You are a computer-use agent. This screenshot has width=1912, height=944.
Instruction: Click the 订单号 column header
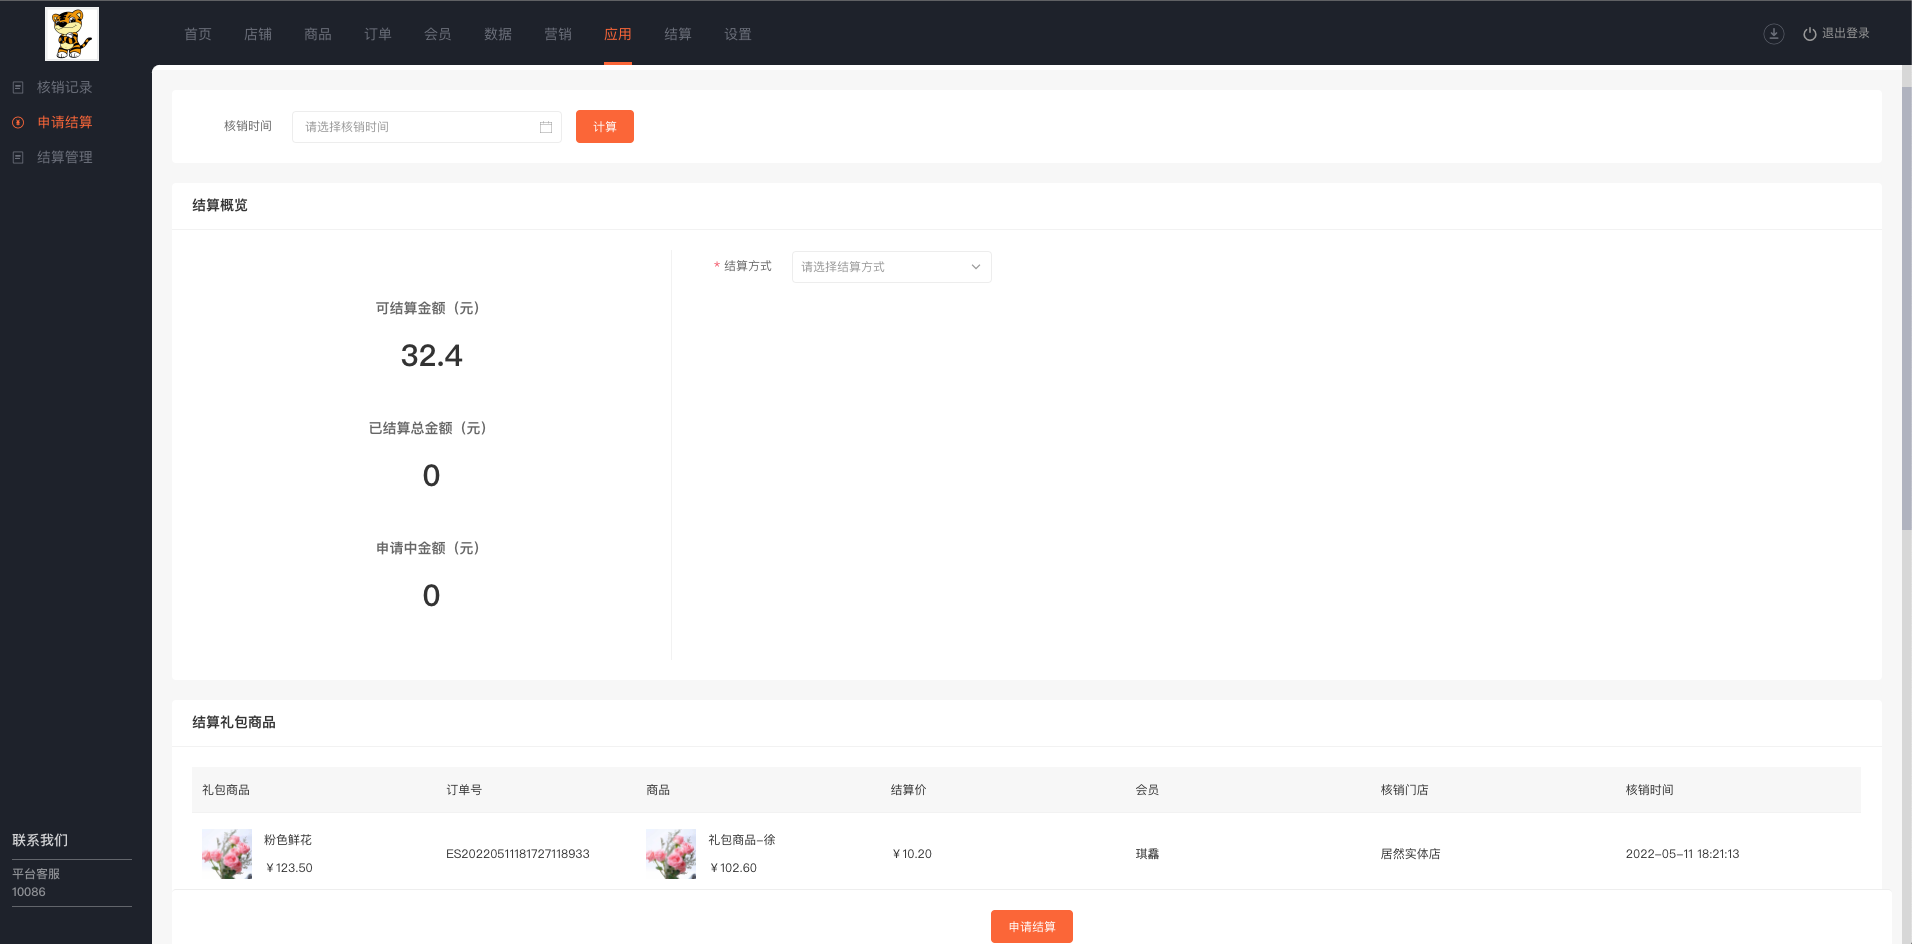point(464,790)
